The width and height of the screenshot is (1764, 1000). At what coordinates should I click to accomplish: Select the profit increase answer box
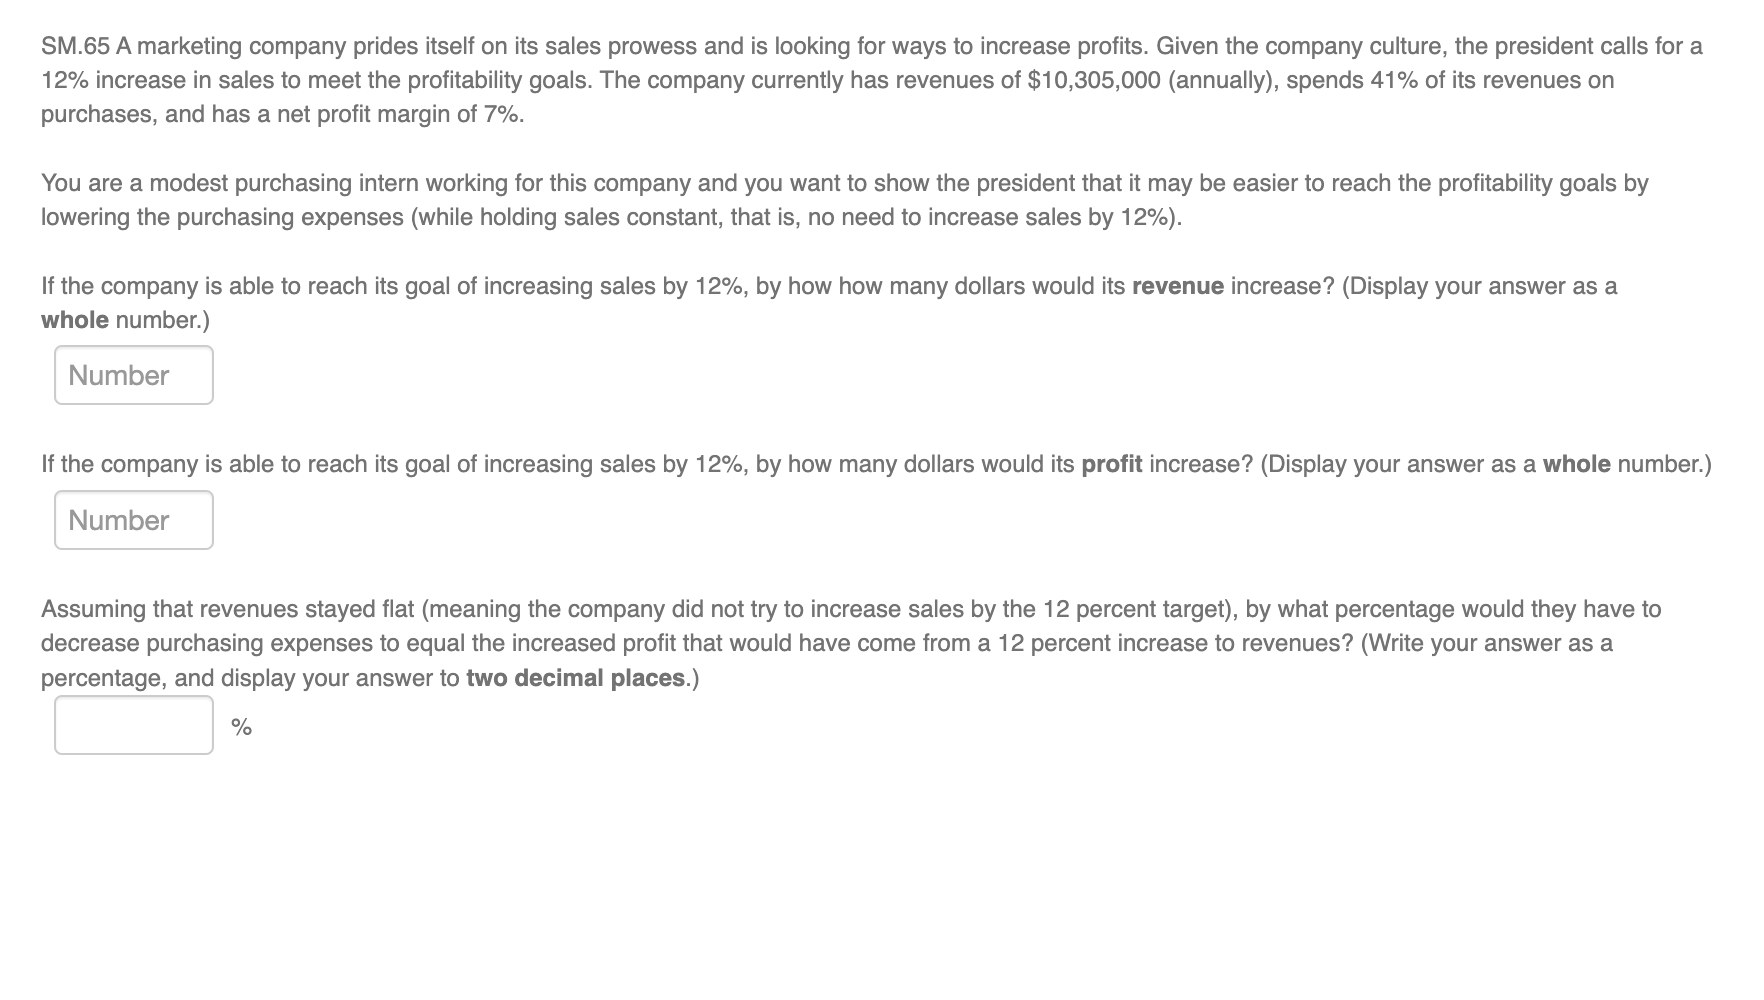(133, 519)
